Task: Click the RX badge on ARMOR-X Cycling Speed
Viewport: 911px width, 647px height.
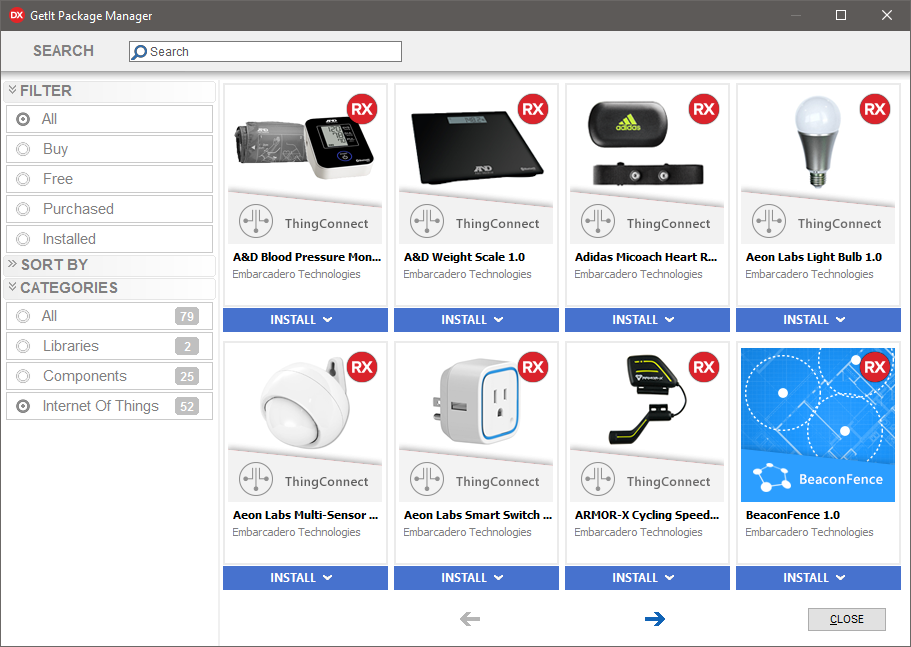Action: click(x=704, y=367)
